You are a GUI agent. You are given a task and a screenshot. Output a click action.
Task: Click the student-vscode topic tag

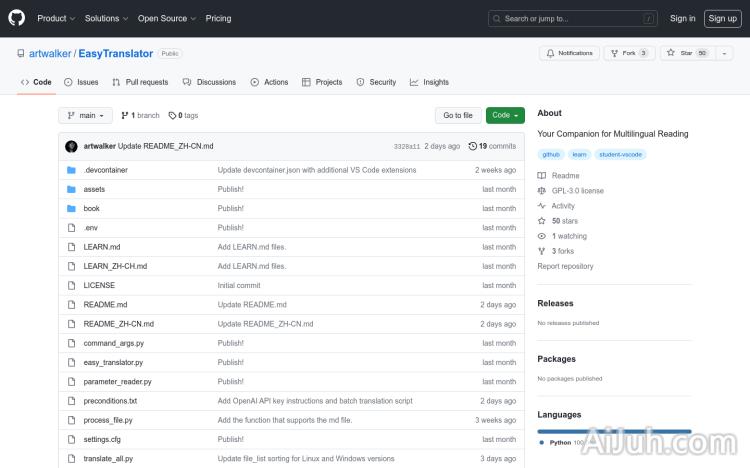[x=620, y=155]
